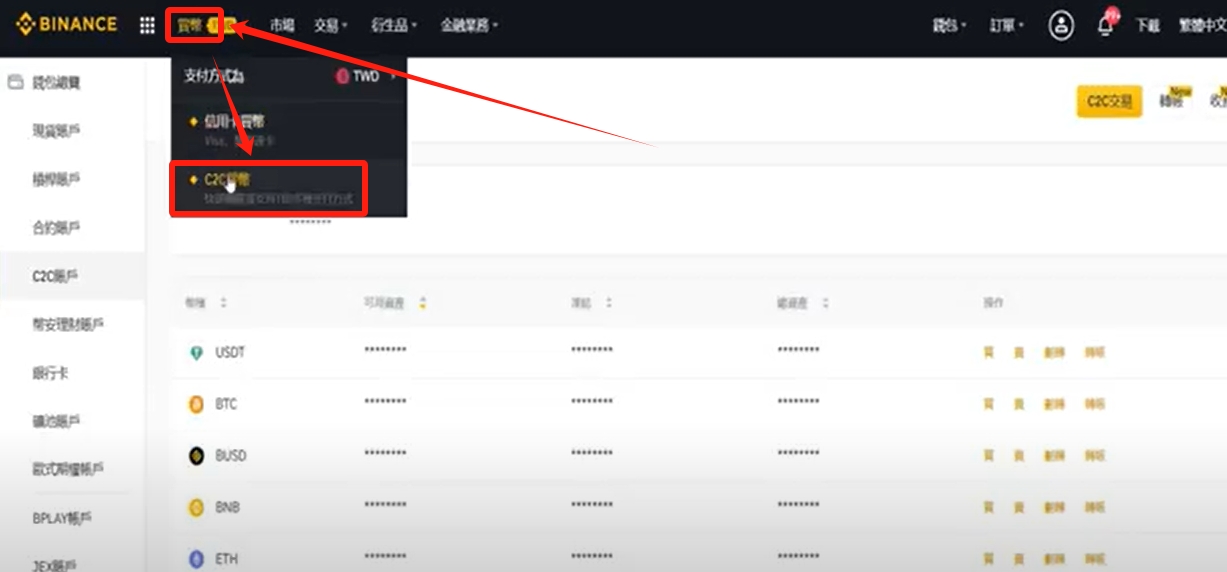The image size is (1227, 572).
Task: Expand the 錢包 (Wallet) dropdown
Action: click(x=948, y=26)
